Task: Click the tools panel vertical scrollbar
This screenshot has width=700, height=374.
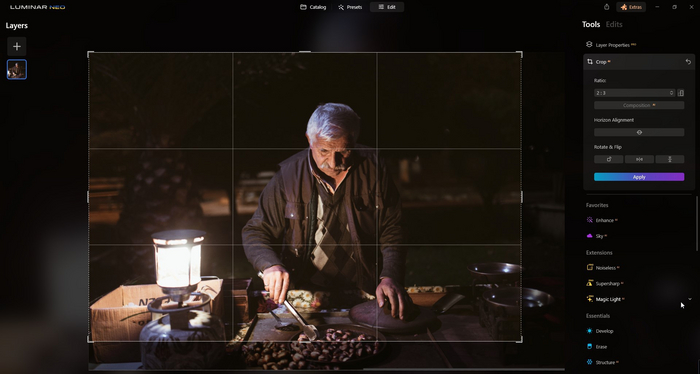Action: [696, 223]
